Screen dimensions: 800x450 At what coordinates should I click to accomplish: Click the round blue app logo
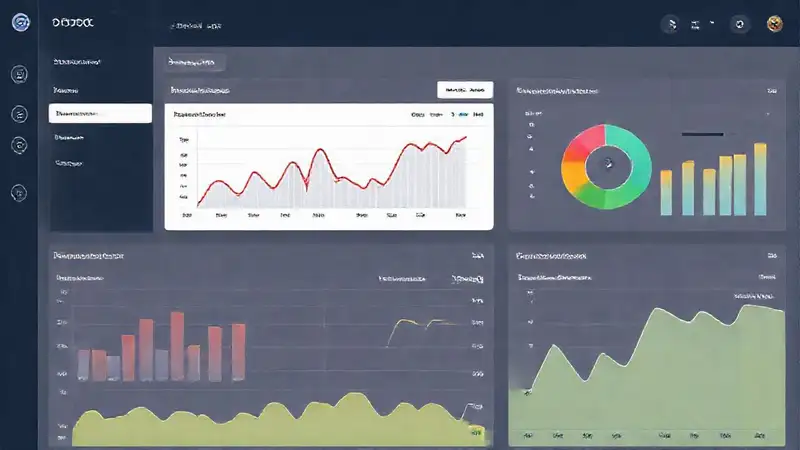click(20, 22)
